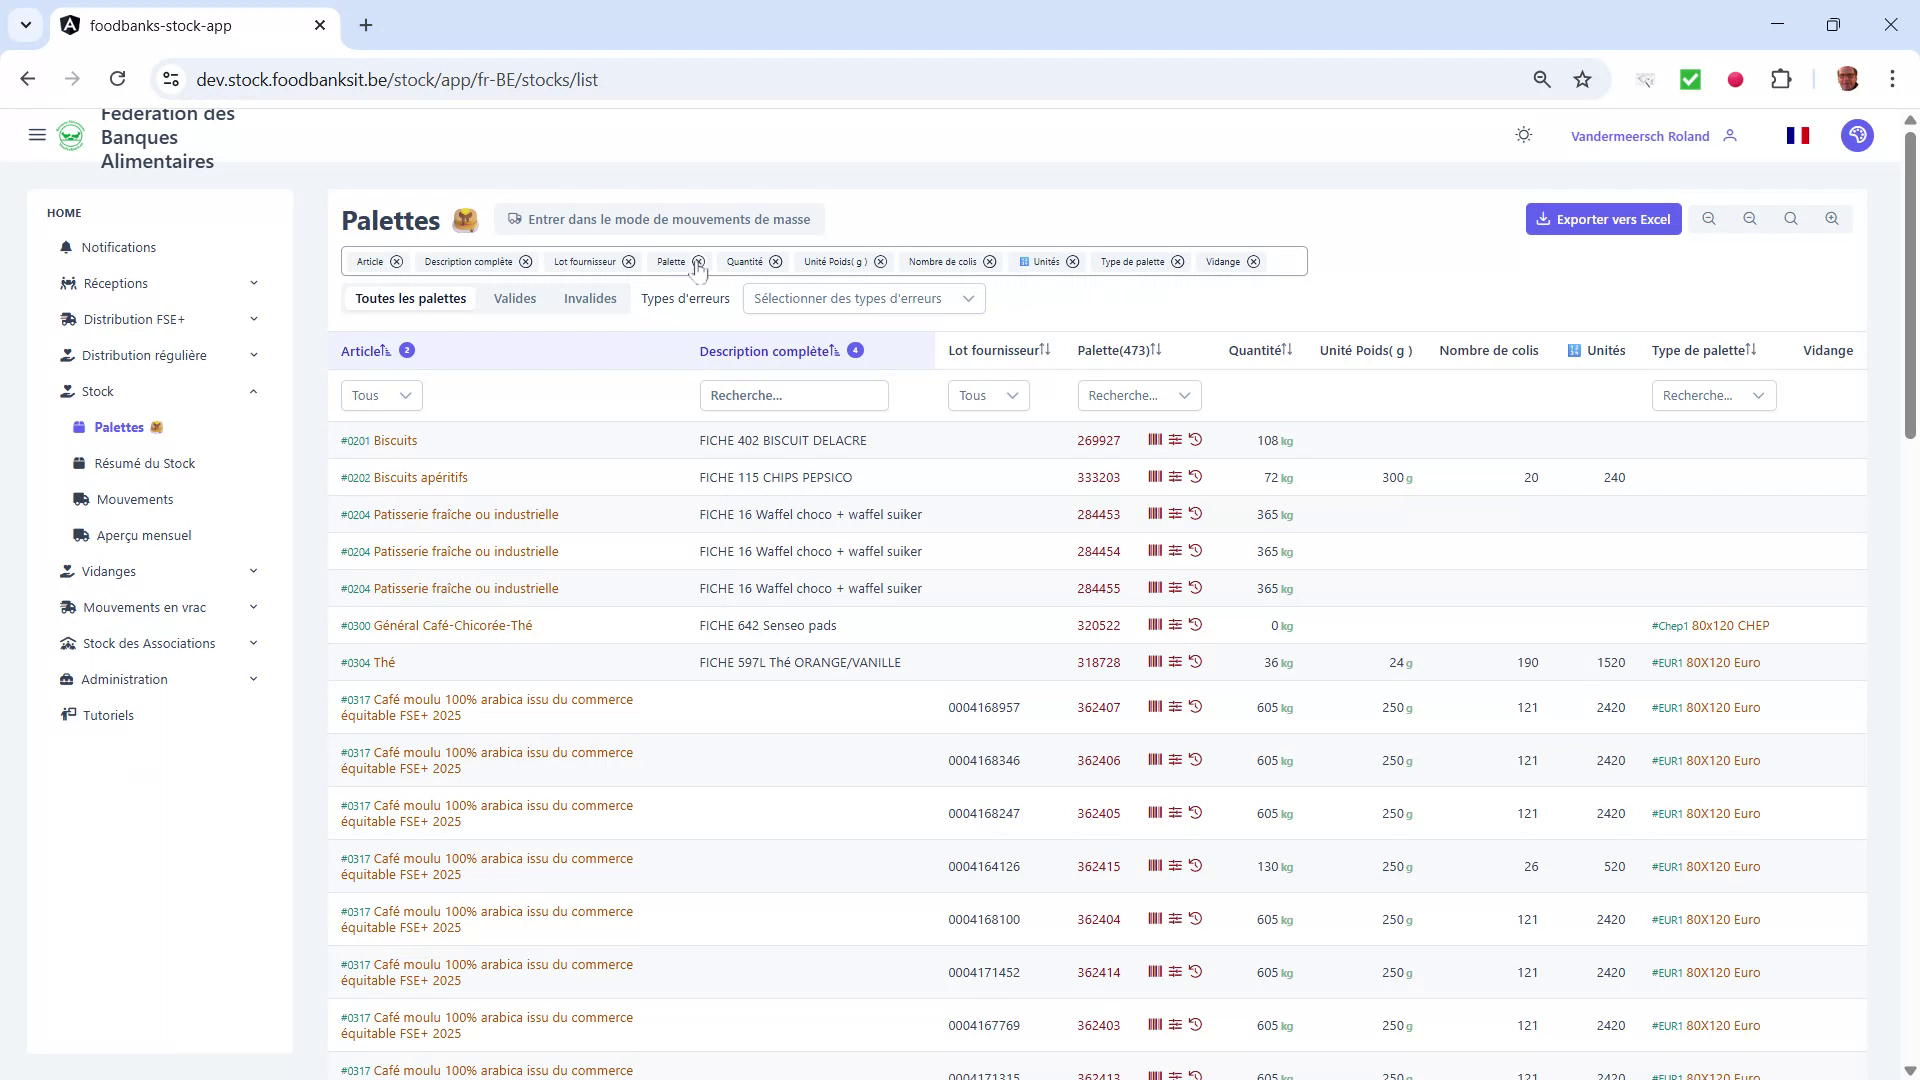The height and width of the screenshot is (1080, 1920).
Task: Dismiss the Lot fournisseur filter chip
Action: [x=628, y=261]
